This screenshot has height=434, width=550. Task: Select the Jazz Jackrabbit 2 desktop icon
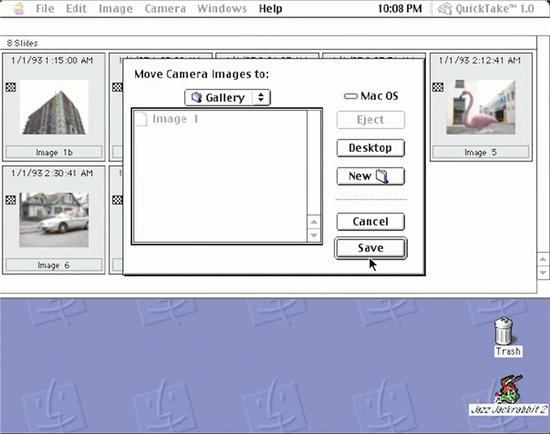[508, 389]
